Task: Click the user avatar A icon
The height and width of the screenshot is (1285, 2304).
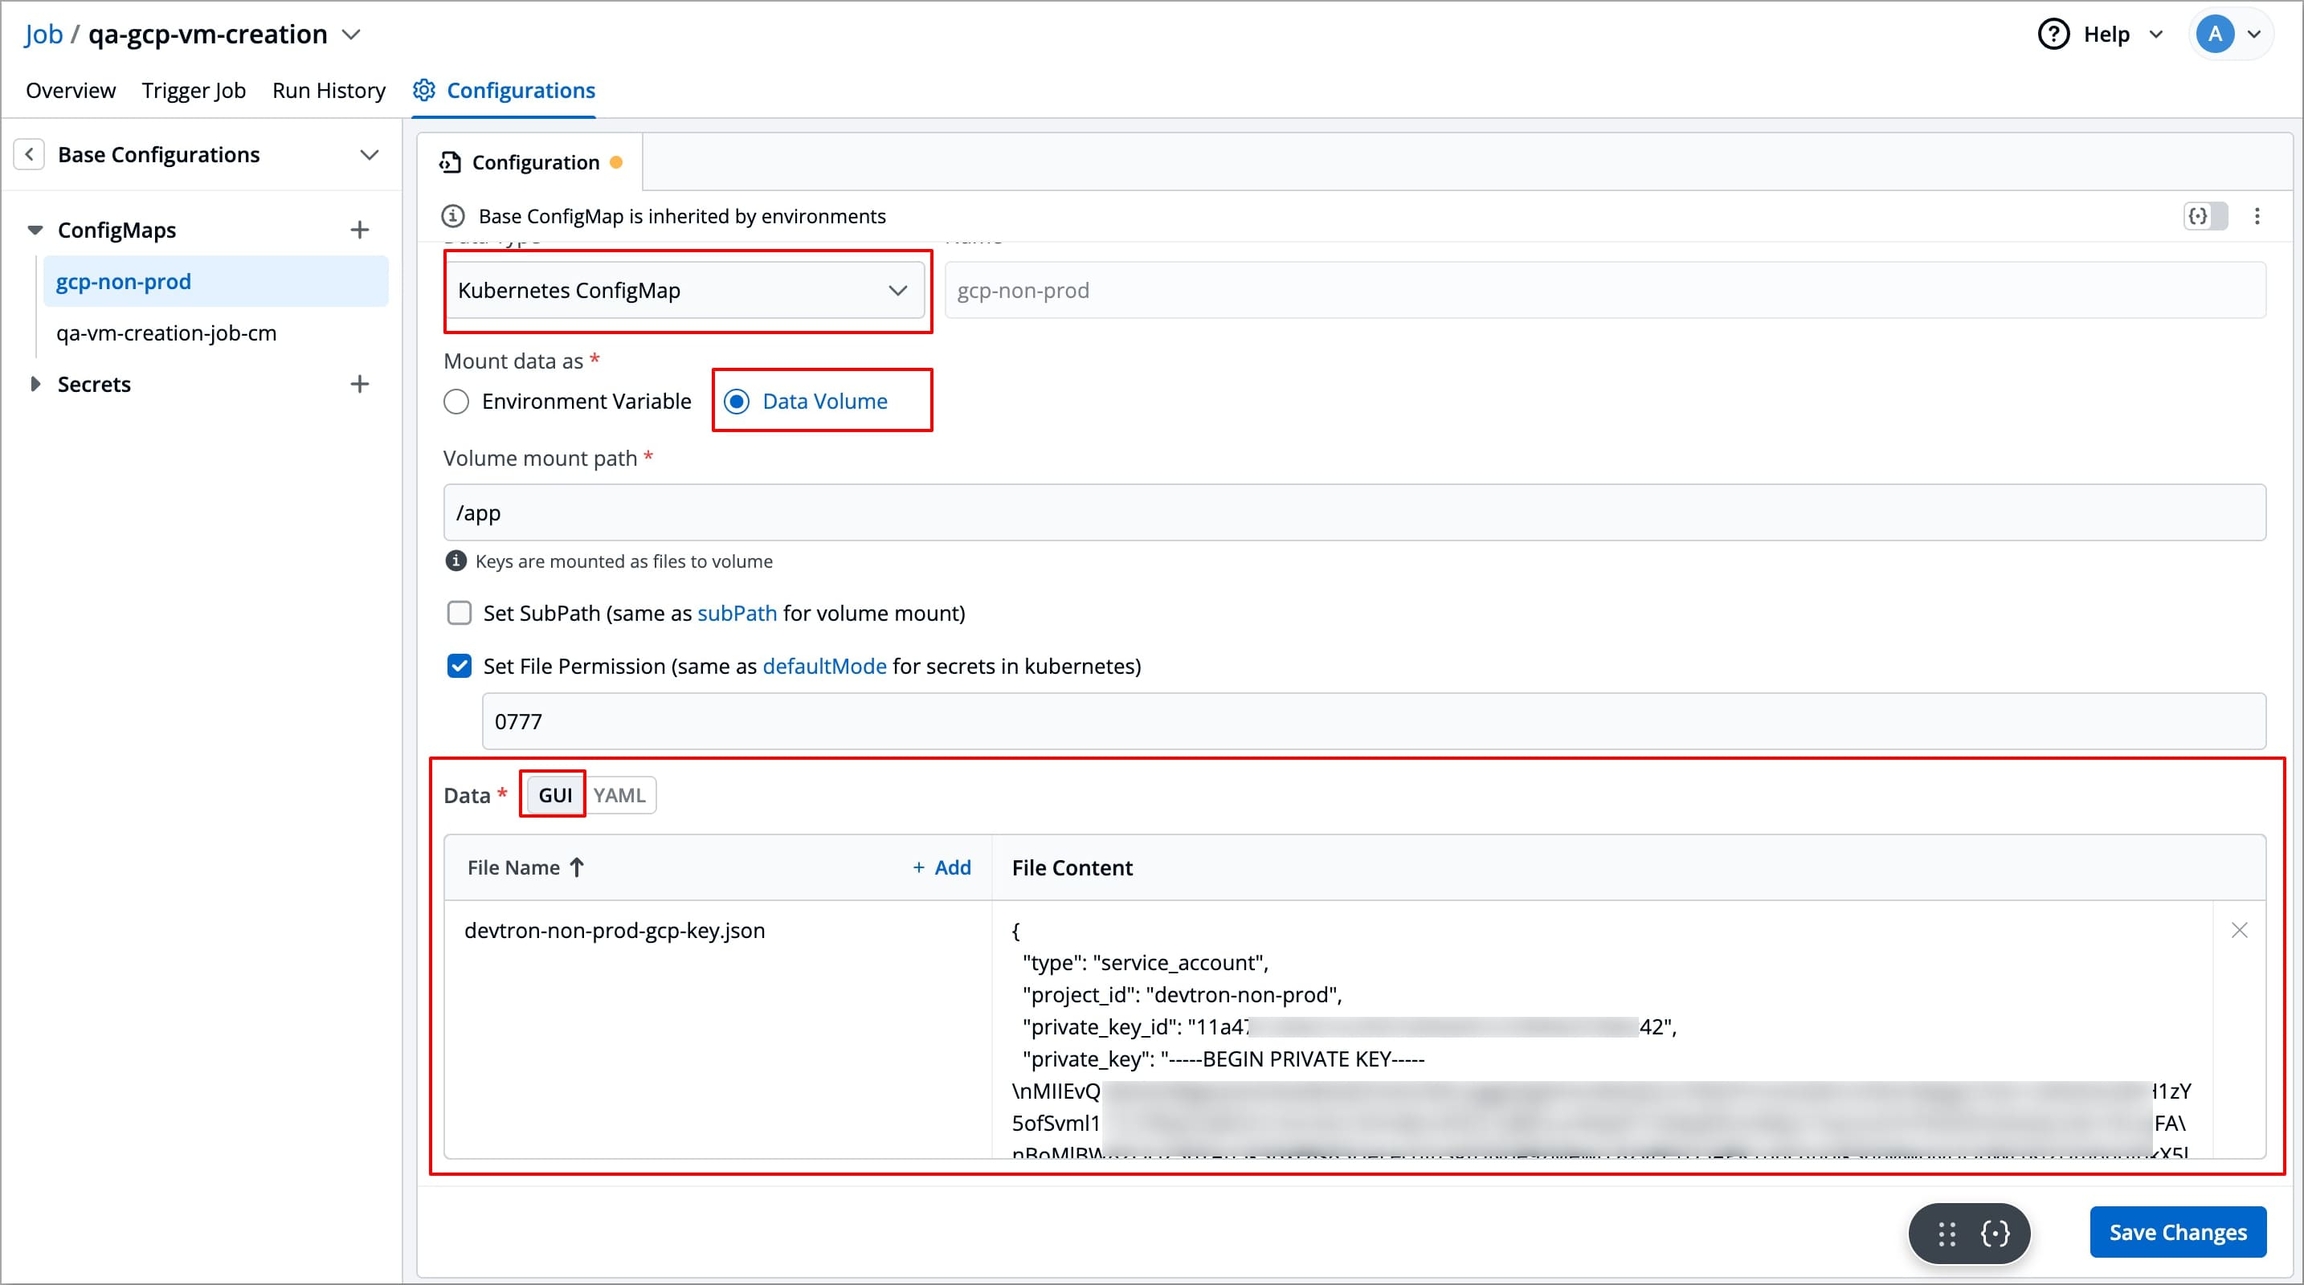Action: [x=2215, y=34]
